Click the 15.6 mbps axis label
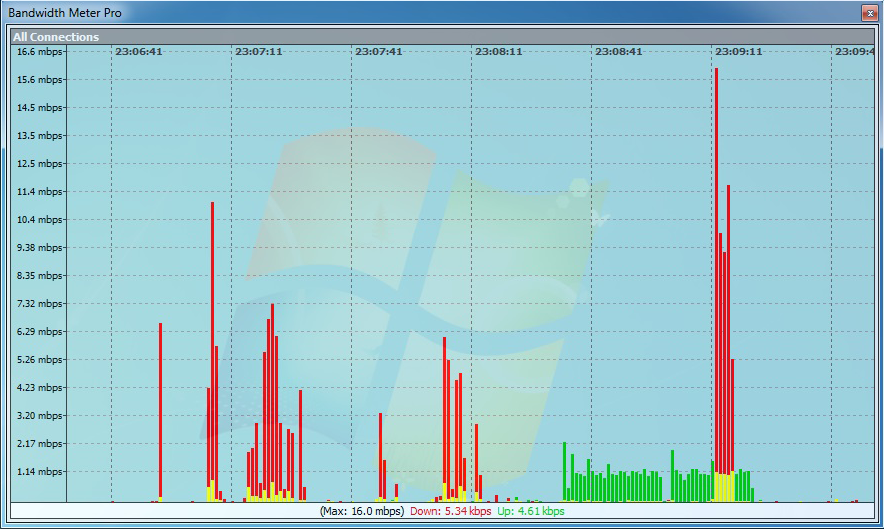Image resolution: width=884 pixels, height=529 pixels. [39, 80]
